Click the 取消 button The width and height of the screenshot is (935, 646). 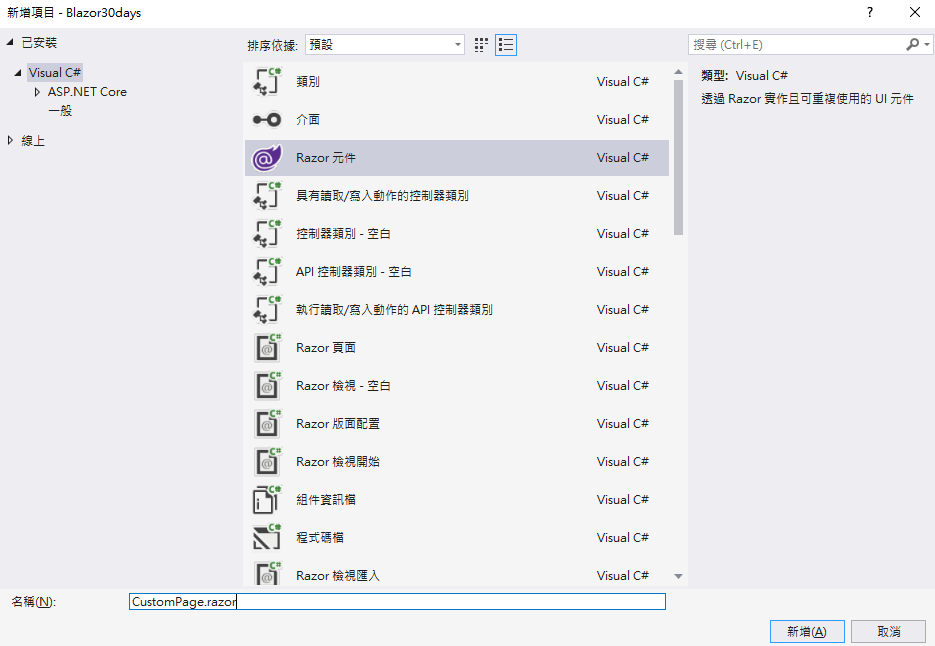(x=888, y=632)
